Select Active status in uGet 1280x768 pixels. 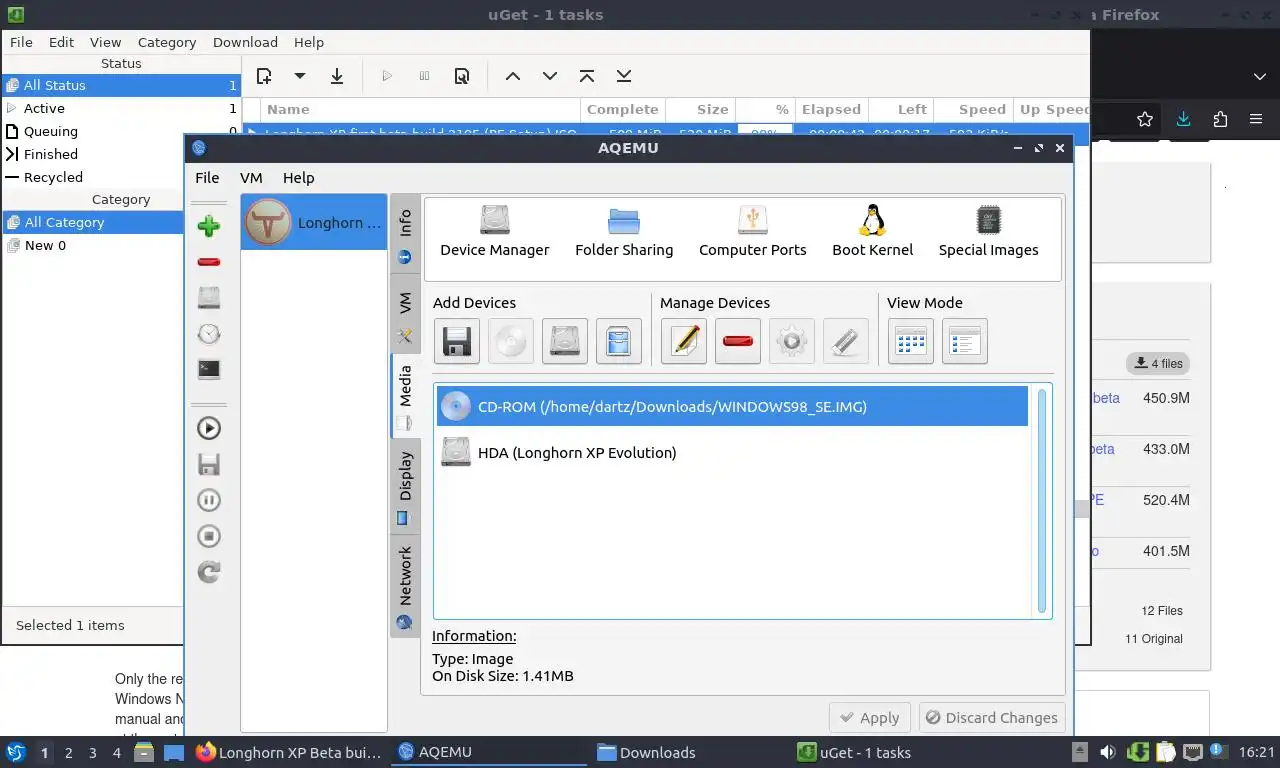(x=121, y=108)
